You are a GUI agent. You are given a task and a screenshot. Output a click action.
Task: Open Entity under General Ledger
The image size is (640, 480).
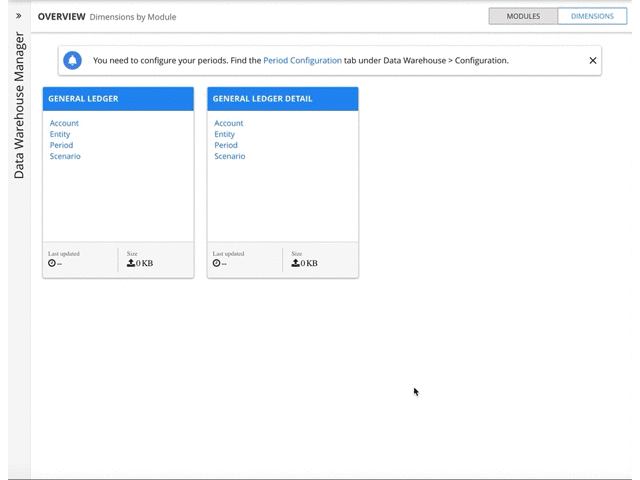60,134
